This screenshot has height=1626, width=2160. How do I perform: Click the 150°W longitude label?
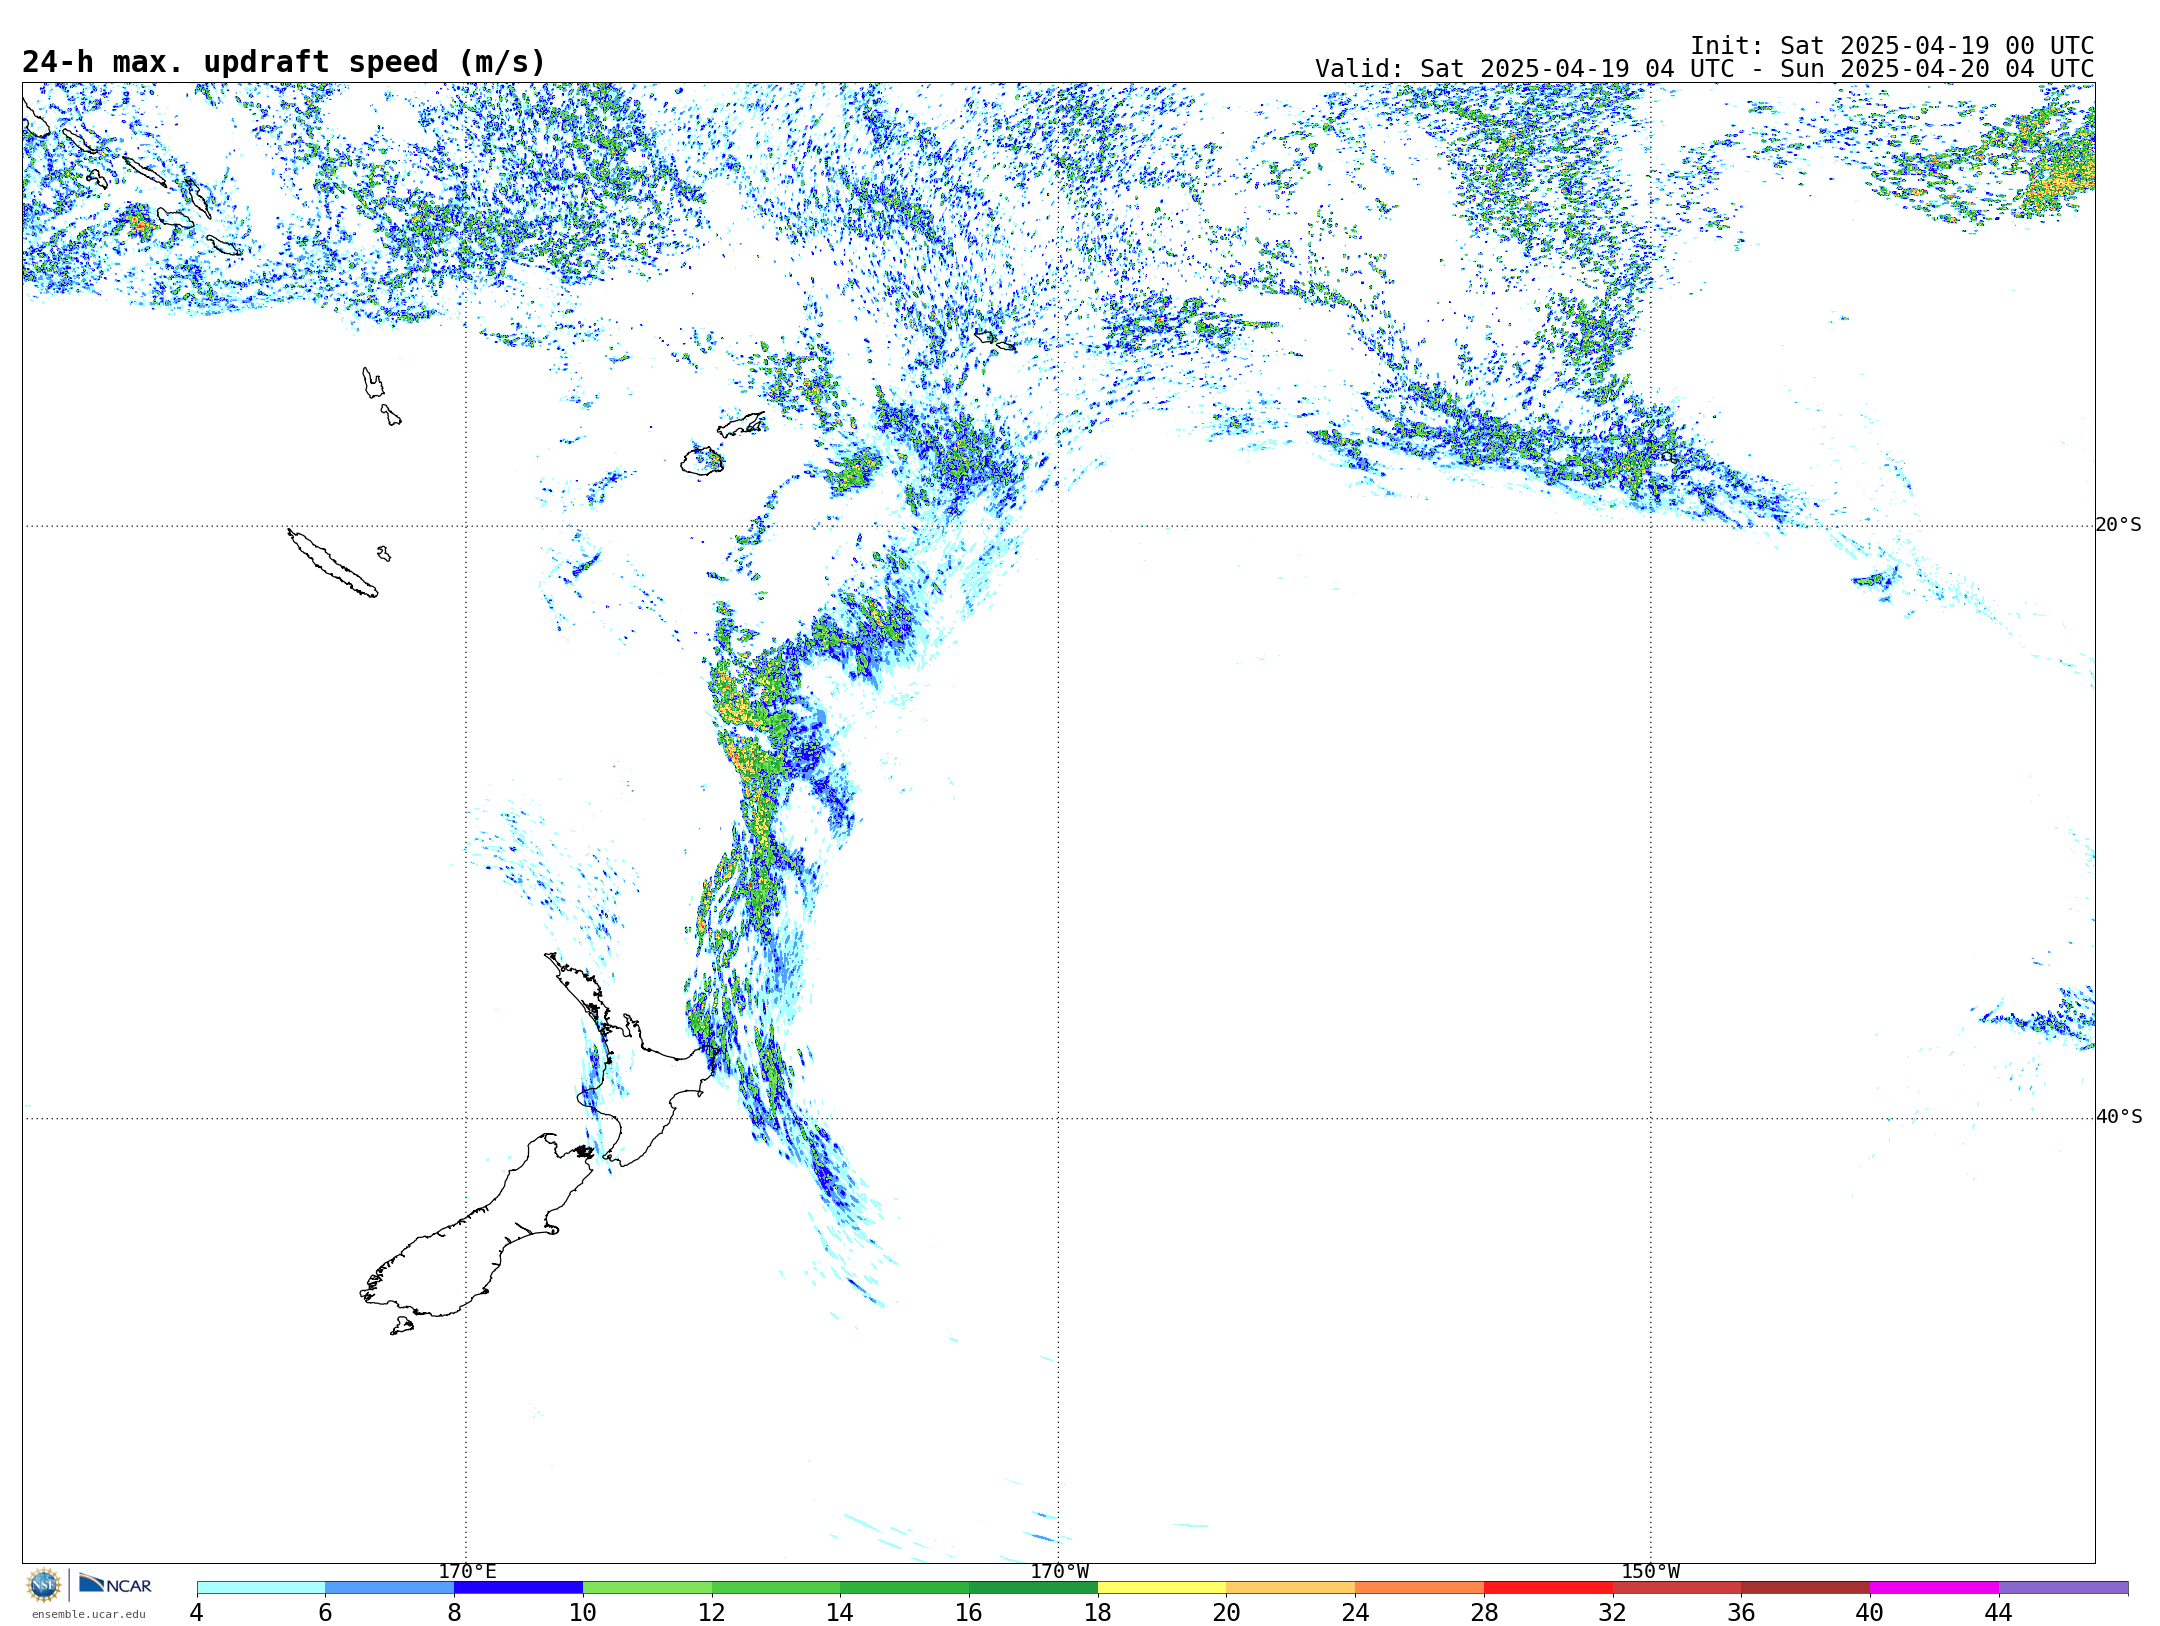click(1650, 1571)
